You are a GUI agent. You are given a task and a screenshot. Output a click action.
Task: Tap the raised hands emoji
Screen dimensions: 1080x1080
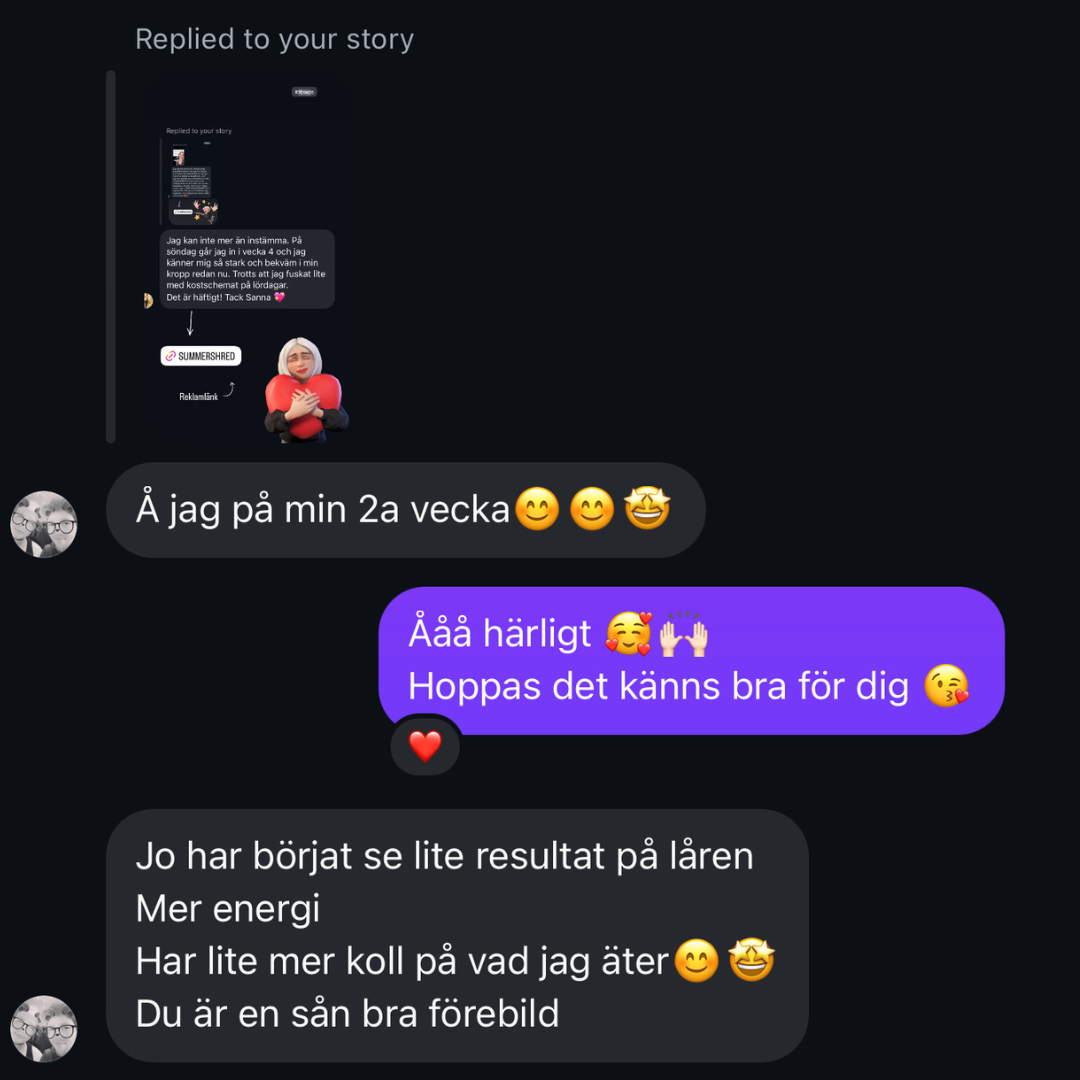coord(683,633)
